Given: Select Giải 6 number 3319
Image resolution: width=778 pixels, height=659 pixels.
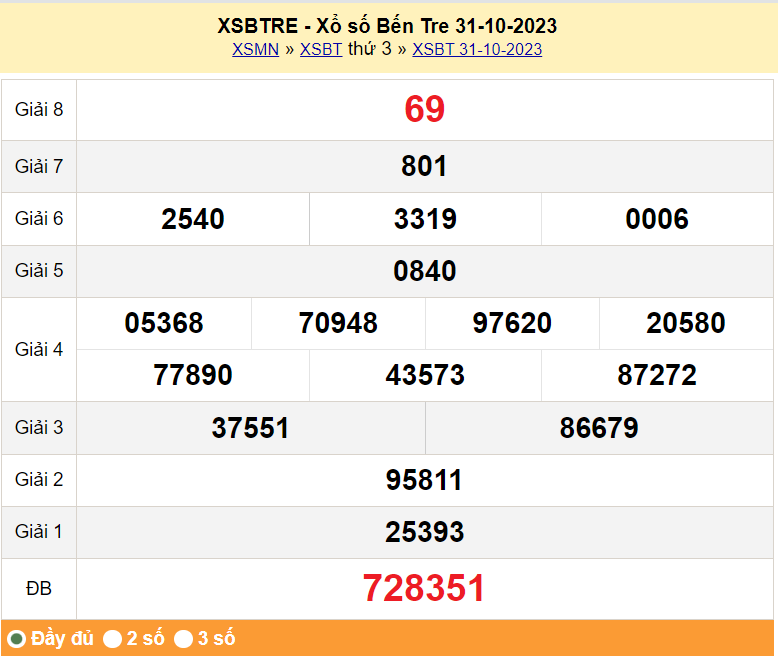Looking at the screenshot, I should [425, 219].
